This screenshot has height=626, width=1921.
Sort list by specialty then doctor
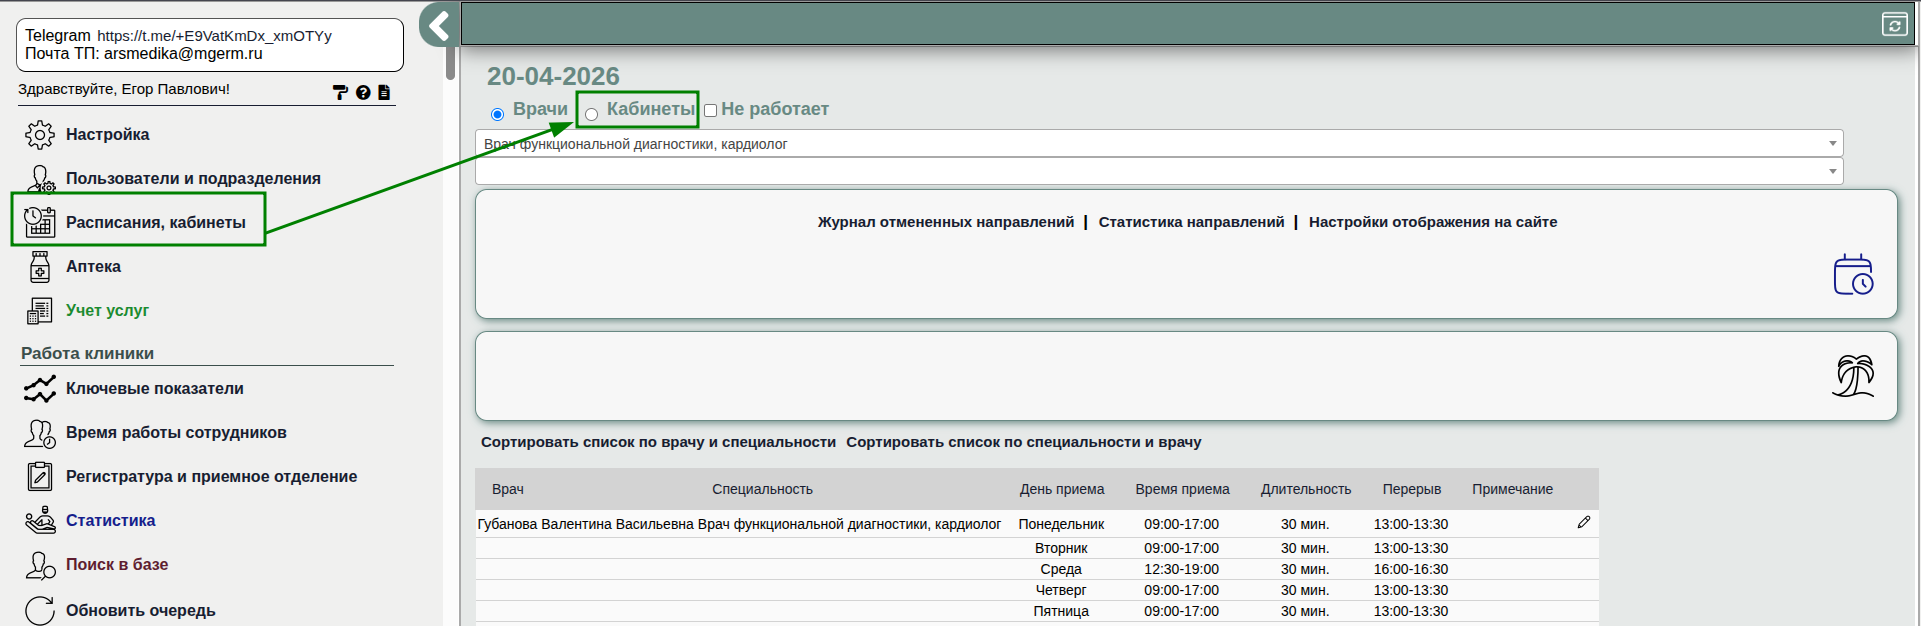pyautogui.click(x=1023, y=442)
